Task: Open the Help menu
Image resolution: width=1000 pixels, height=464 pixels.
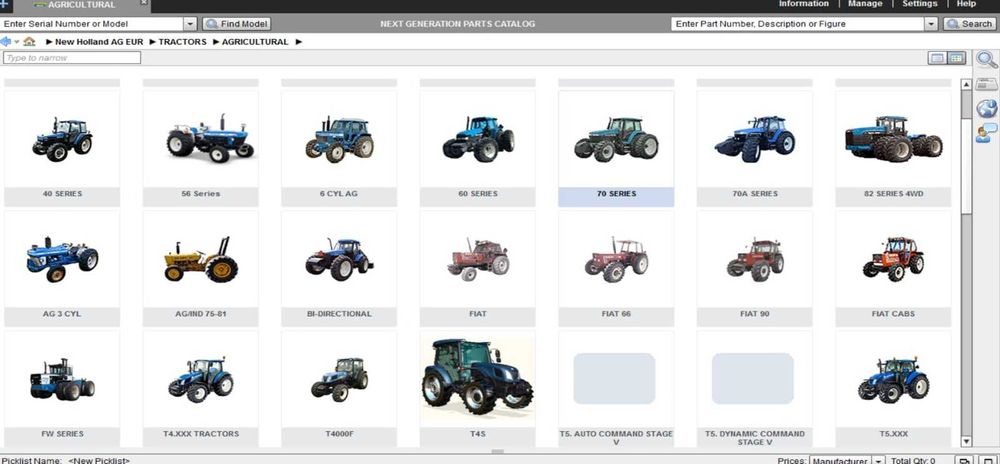Action: pos(966,4)
